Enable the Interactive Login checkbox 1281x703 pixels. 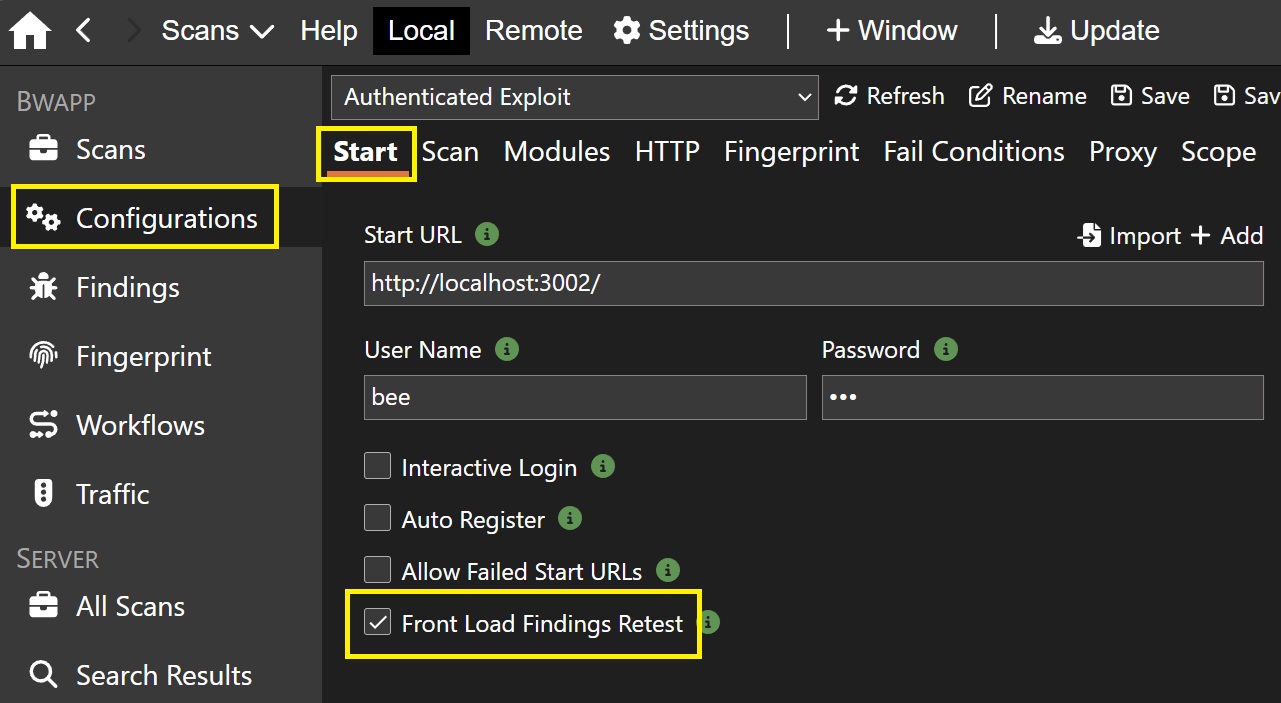pos(377,466)
